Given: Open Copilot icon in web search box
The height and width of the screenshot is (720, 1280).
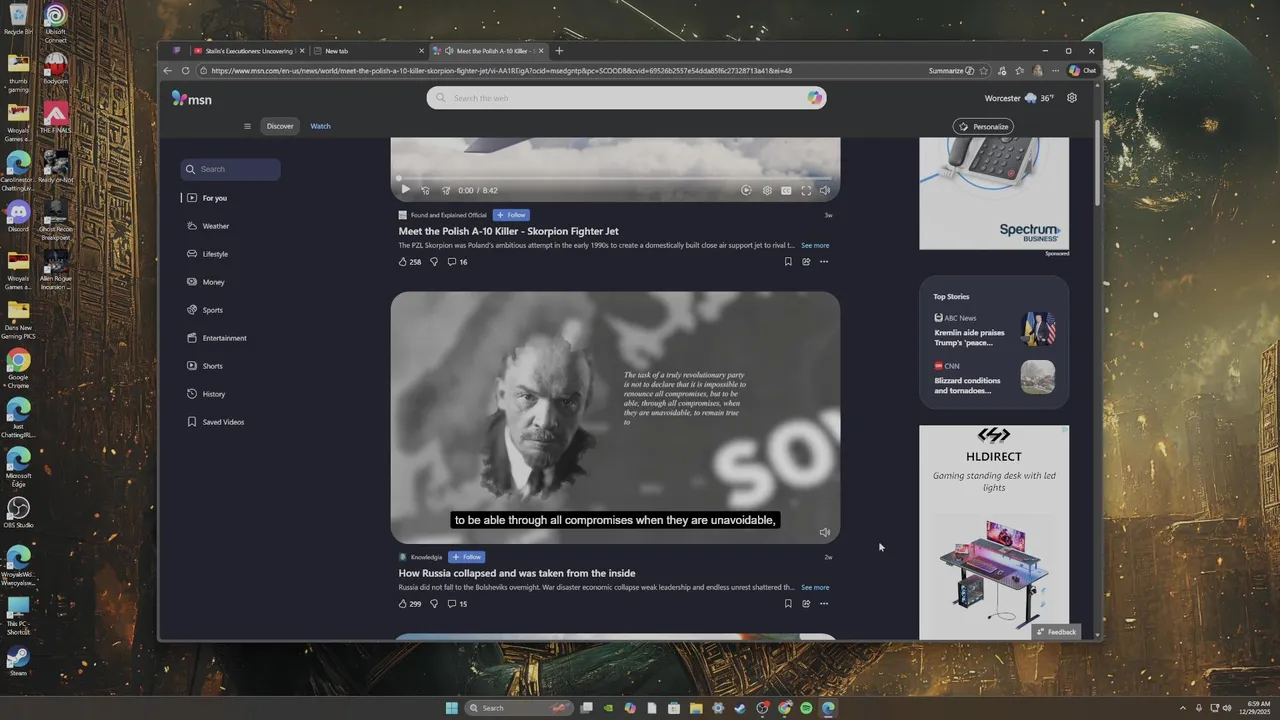Looking at the screenshot, I should pos(815,98).
